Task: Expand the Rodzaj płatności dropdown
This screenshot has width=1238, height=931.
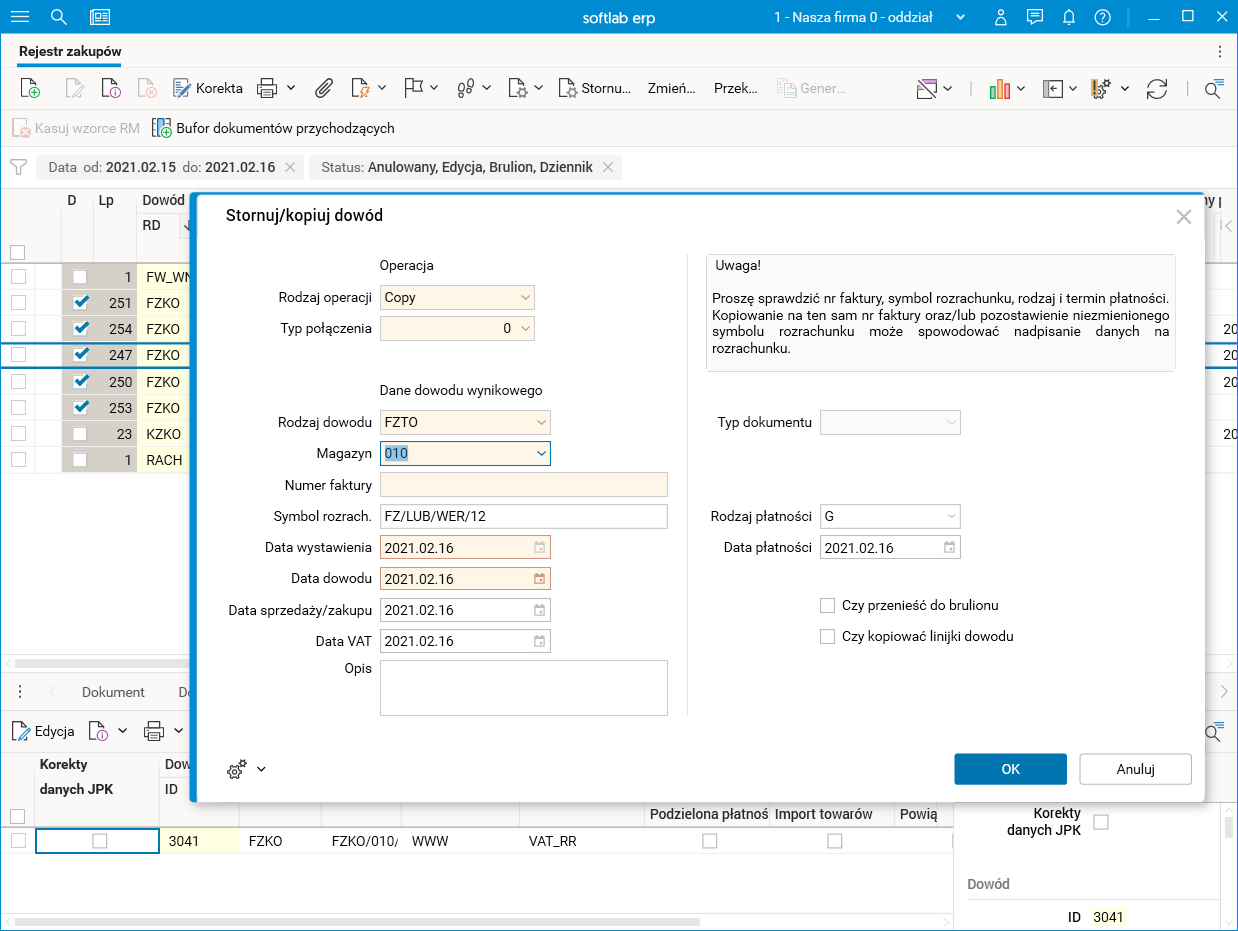Action: pyautogui.click(x=949, y=517)
